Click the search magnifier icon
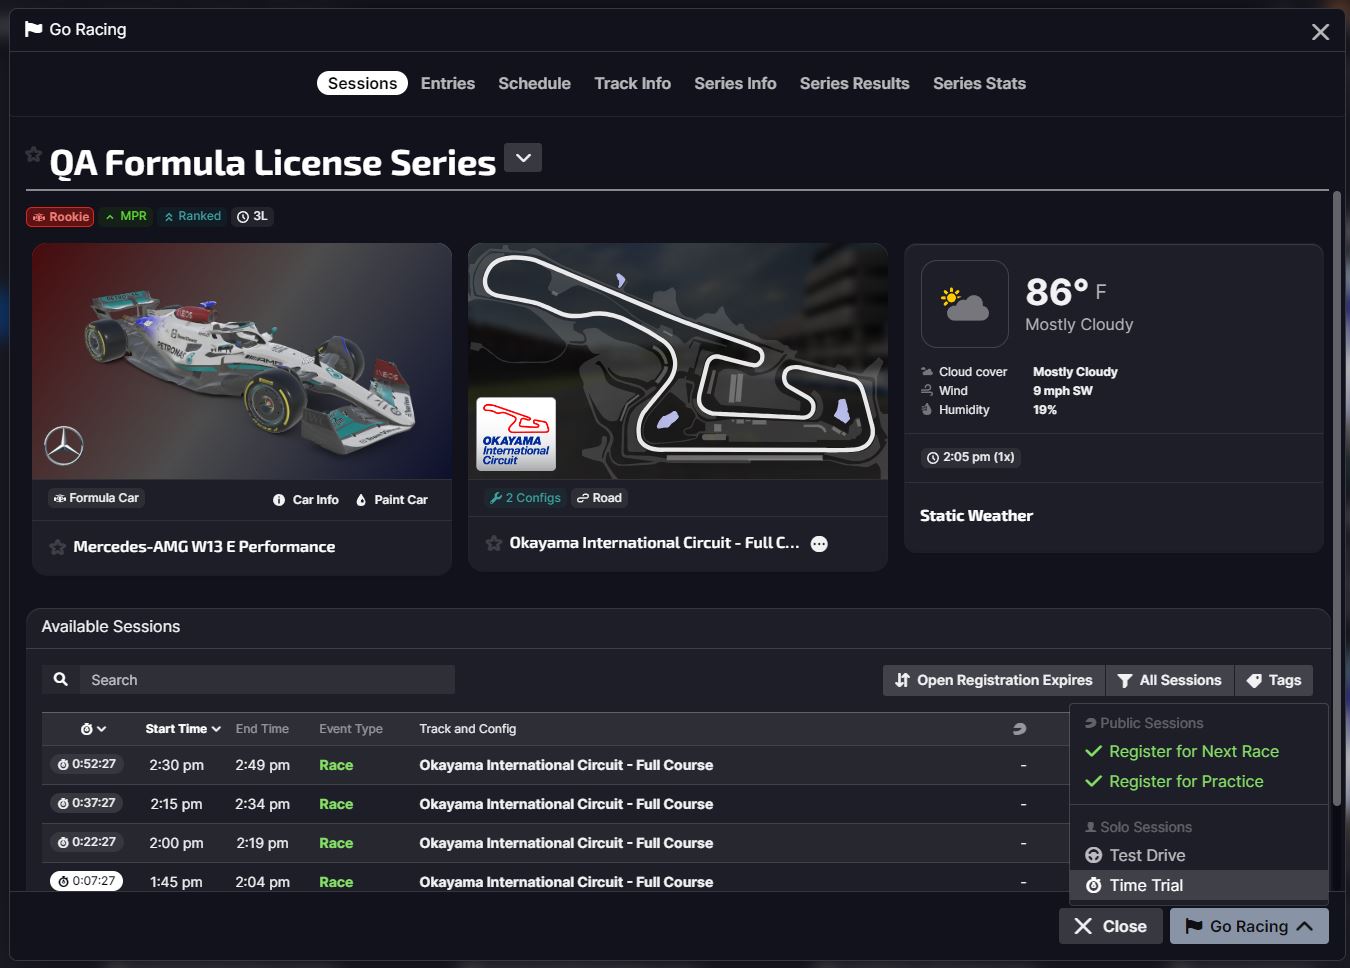1350x968 pixels. coord(60,679)
